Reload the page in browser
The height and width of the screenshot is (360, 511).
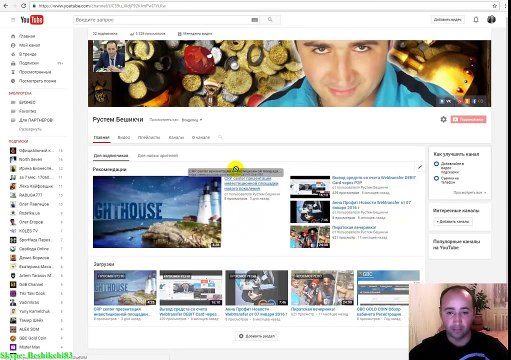click(23, 6)
